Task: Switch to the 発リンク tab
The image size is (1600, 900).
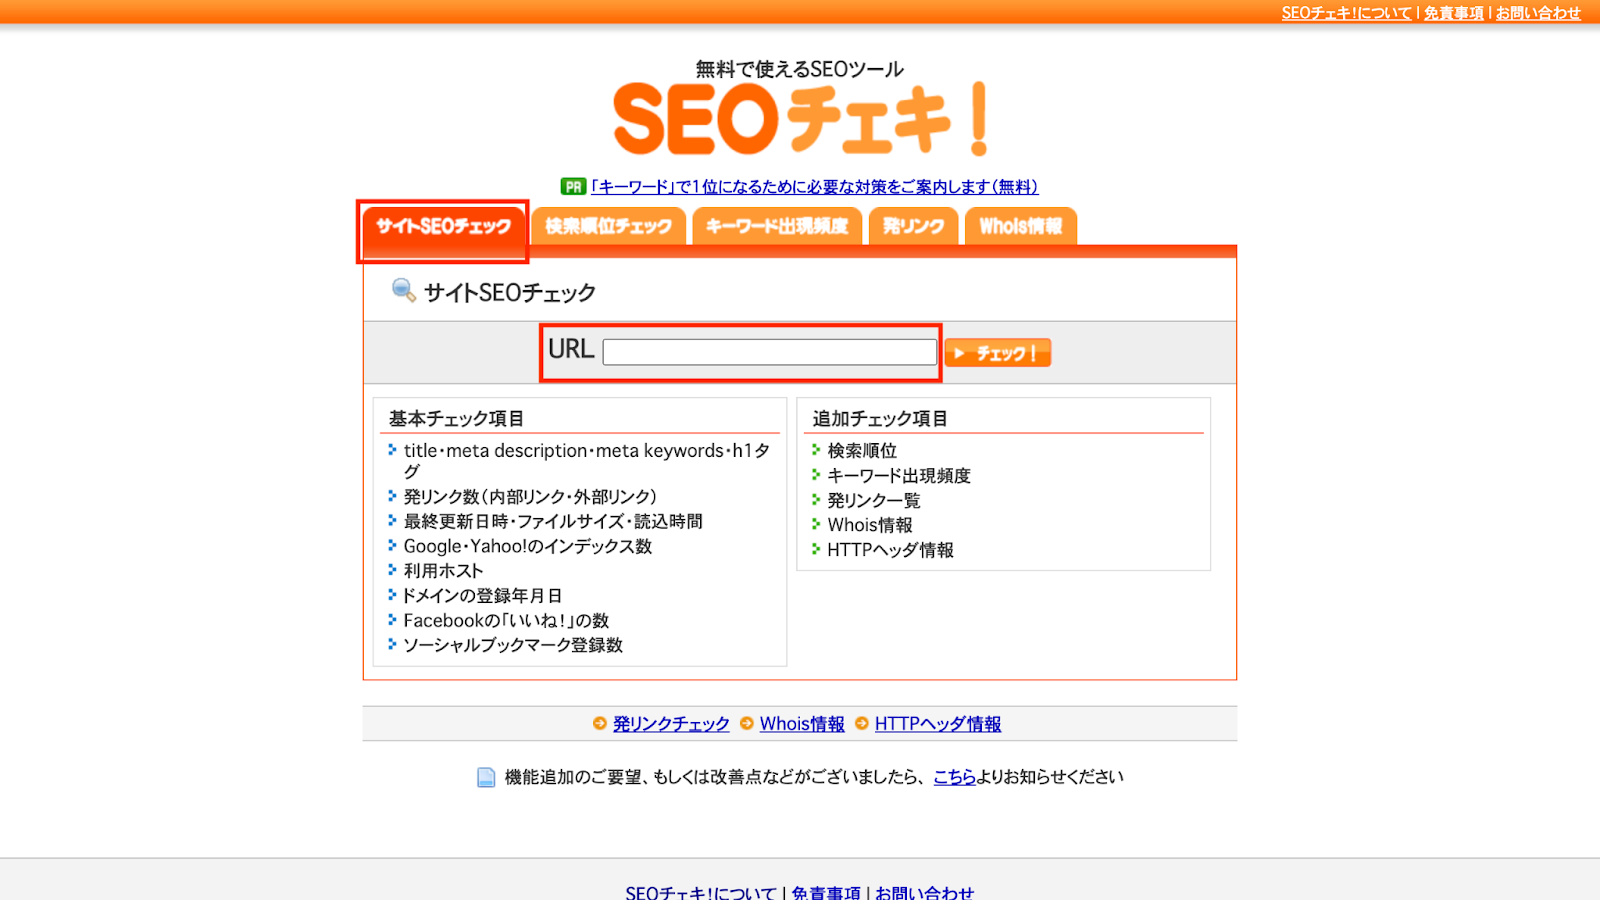Action: click(x=914, y=226)
